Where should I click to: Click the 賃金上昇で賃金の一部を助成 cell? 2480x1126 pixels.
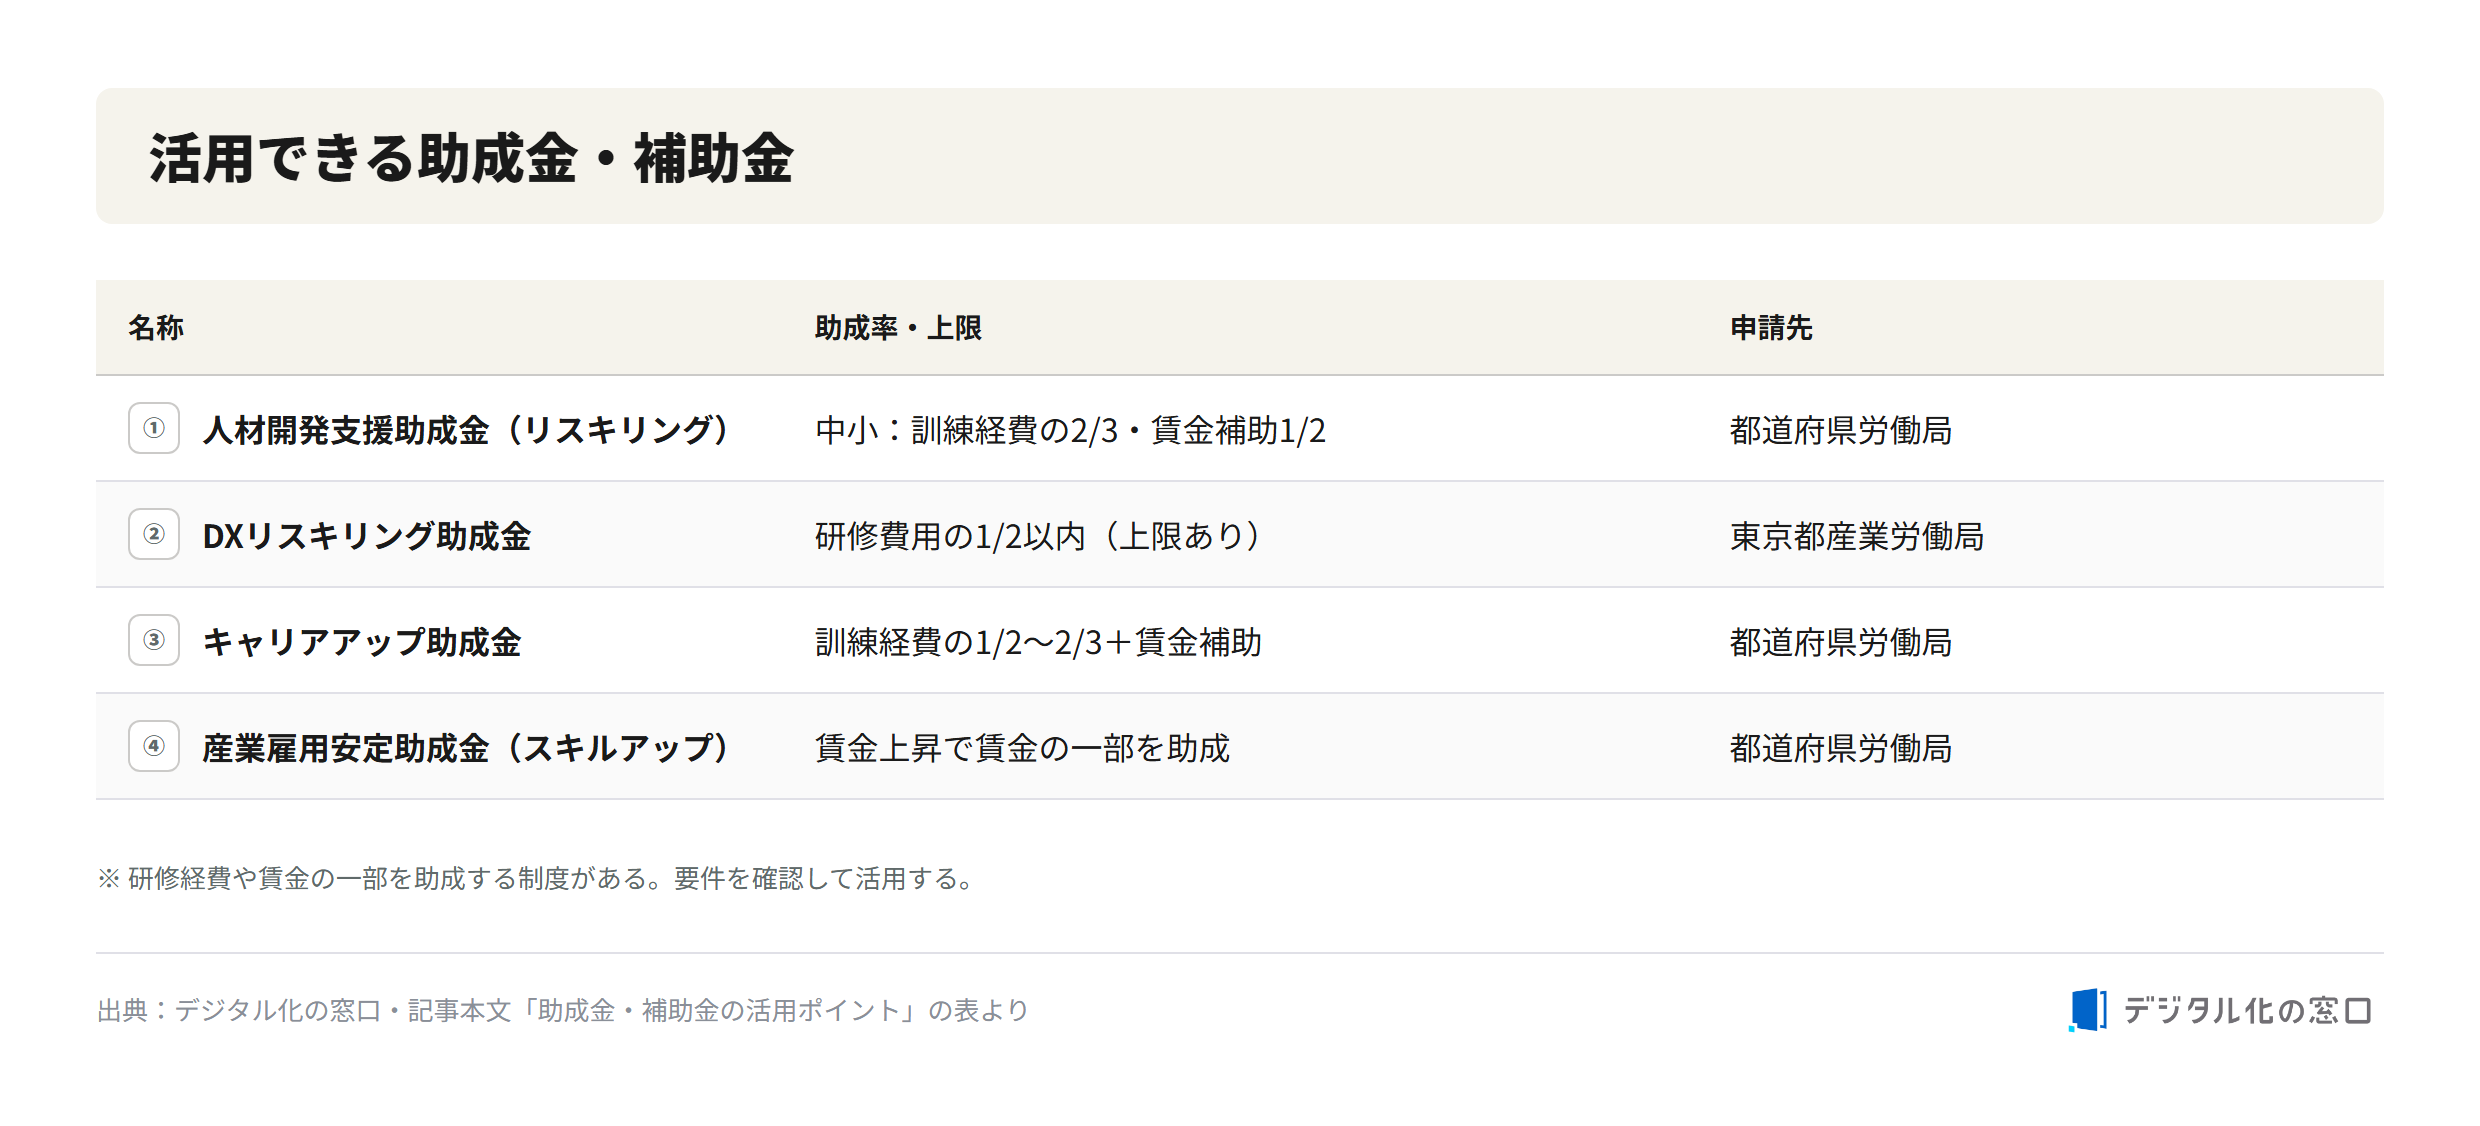tap(1022, 748)
